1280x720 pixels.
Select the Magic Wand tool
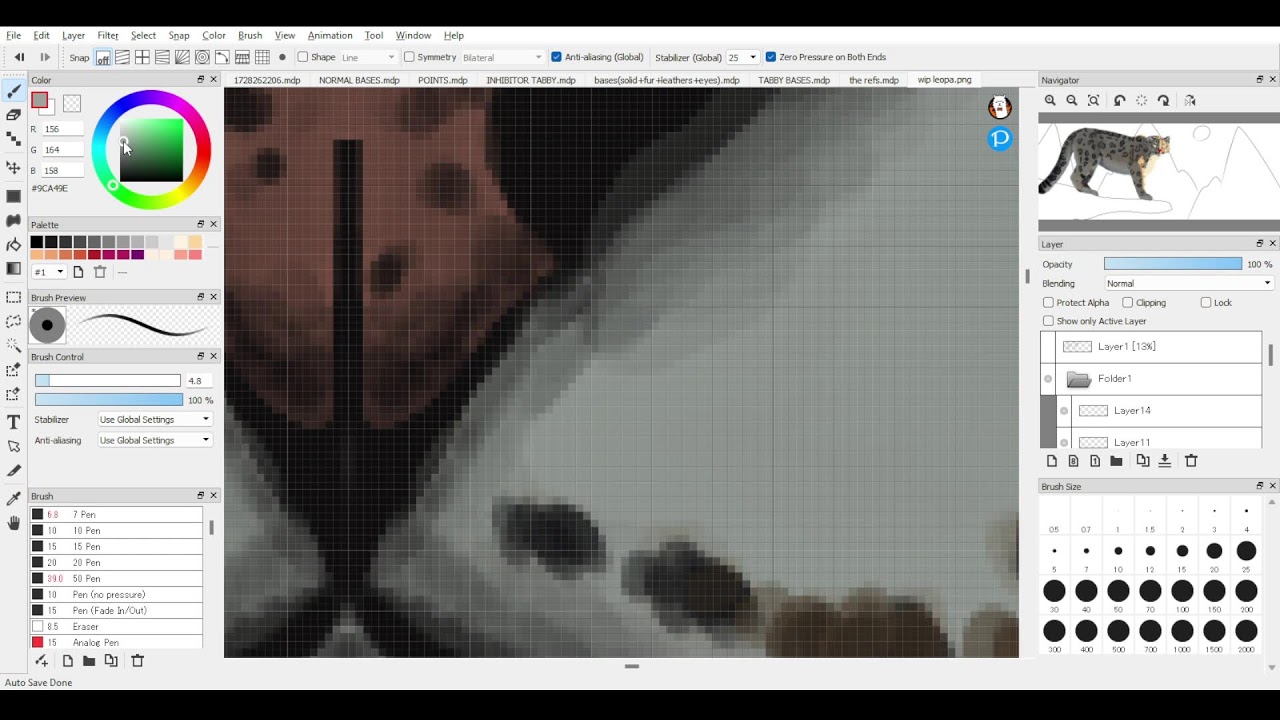(x=13, y=345)
